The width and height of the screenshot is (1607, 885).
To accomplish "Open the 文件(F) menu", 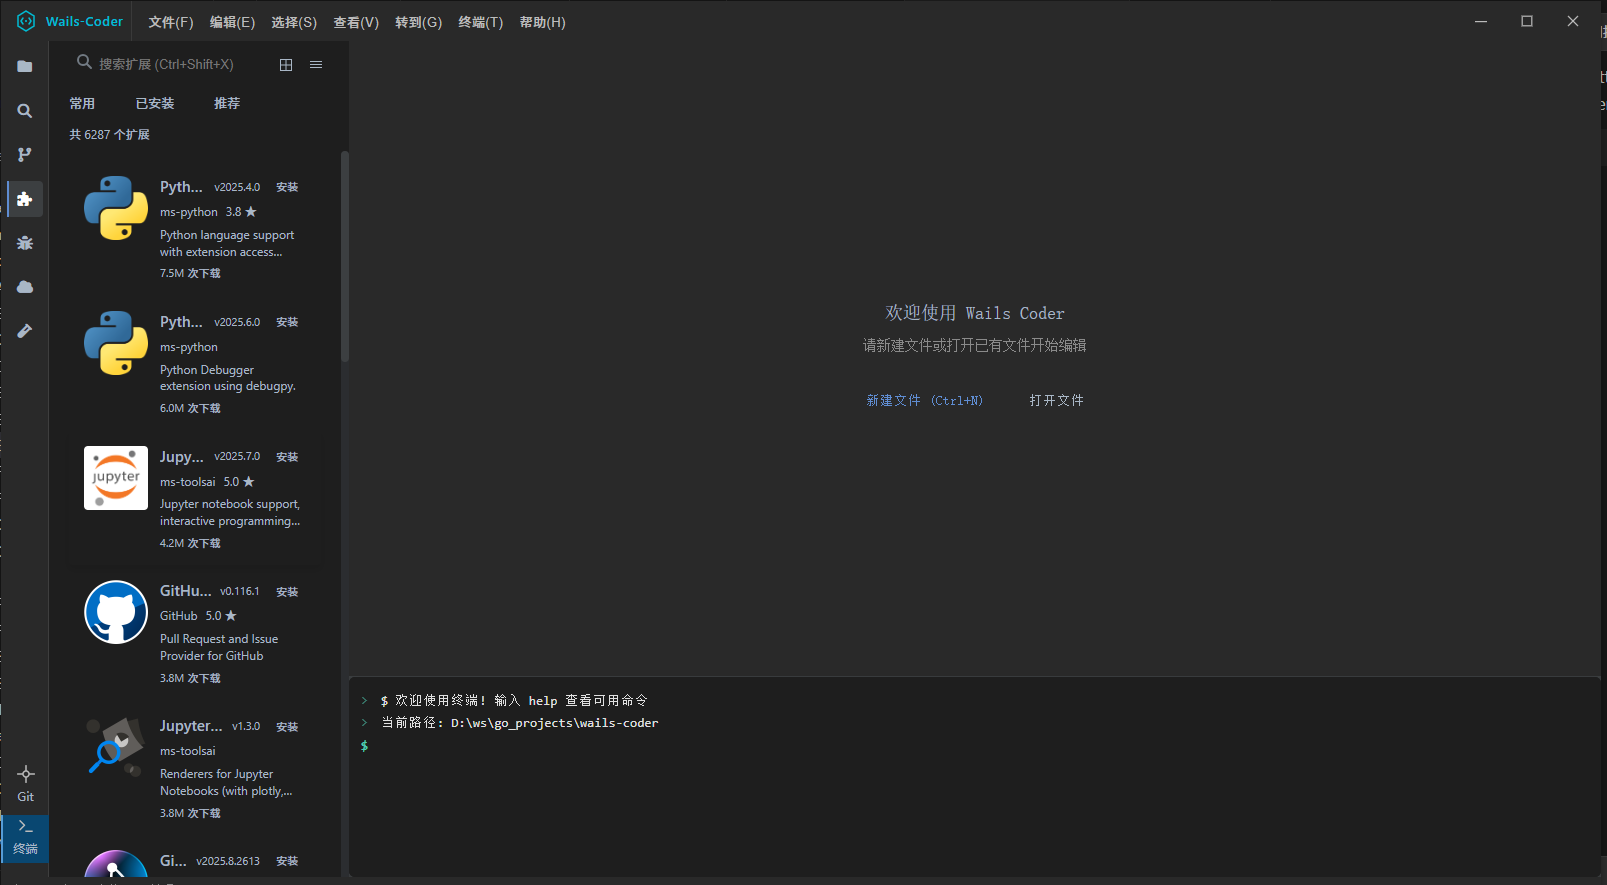I will pyautogui.click(x=171, y=22).
